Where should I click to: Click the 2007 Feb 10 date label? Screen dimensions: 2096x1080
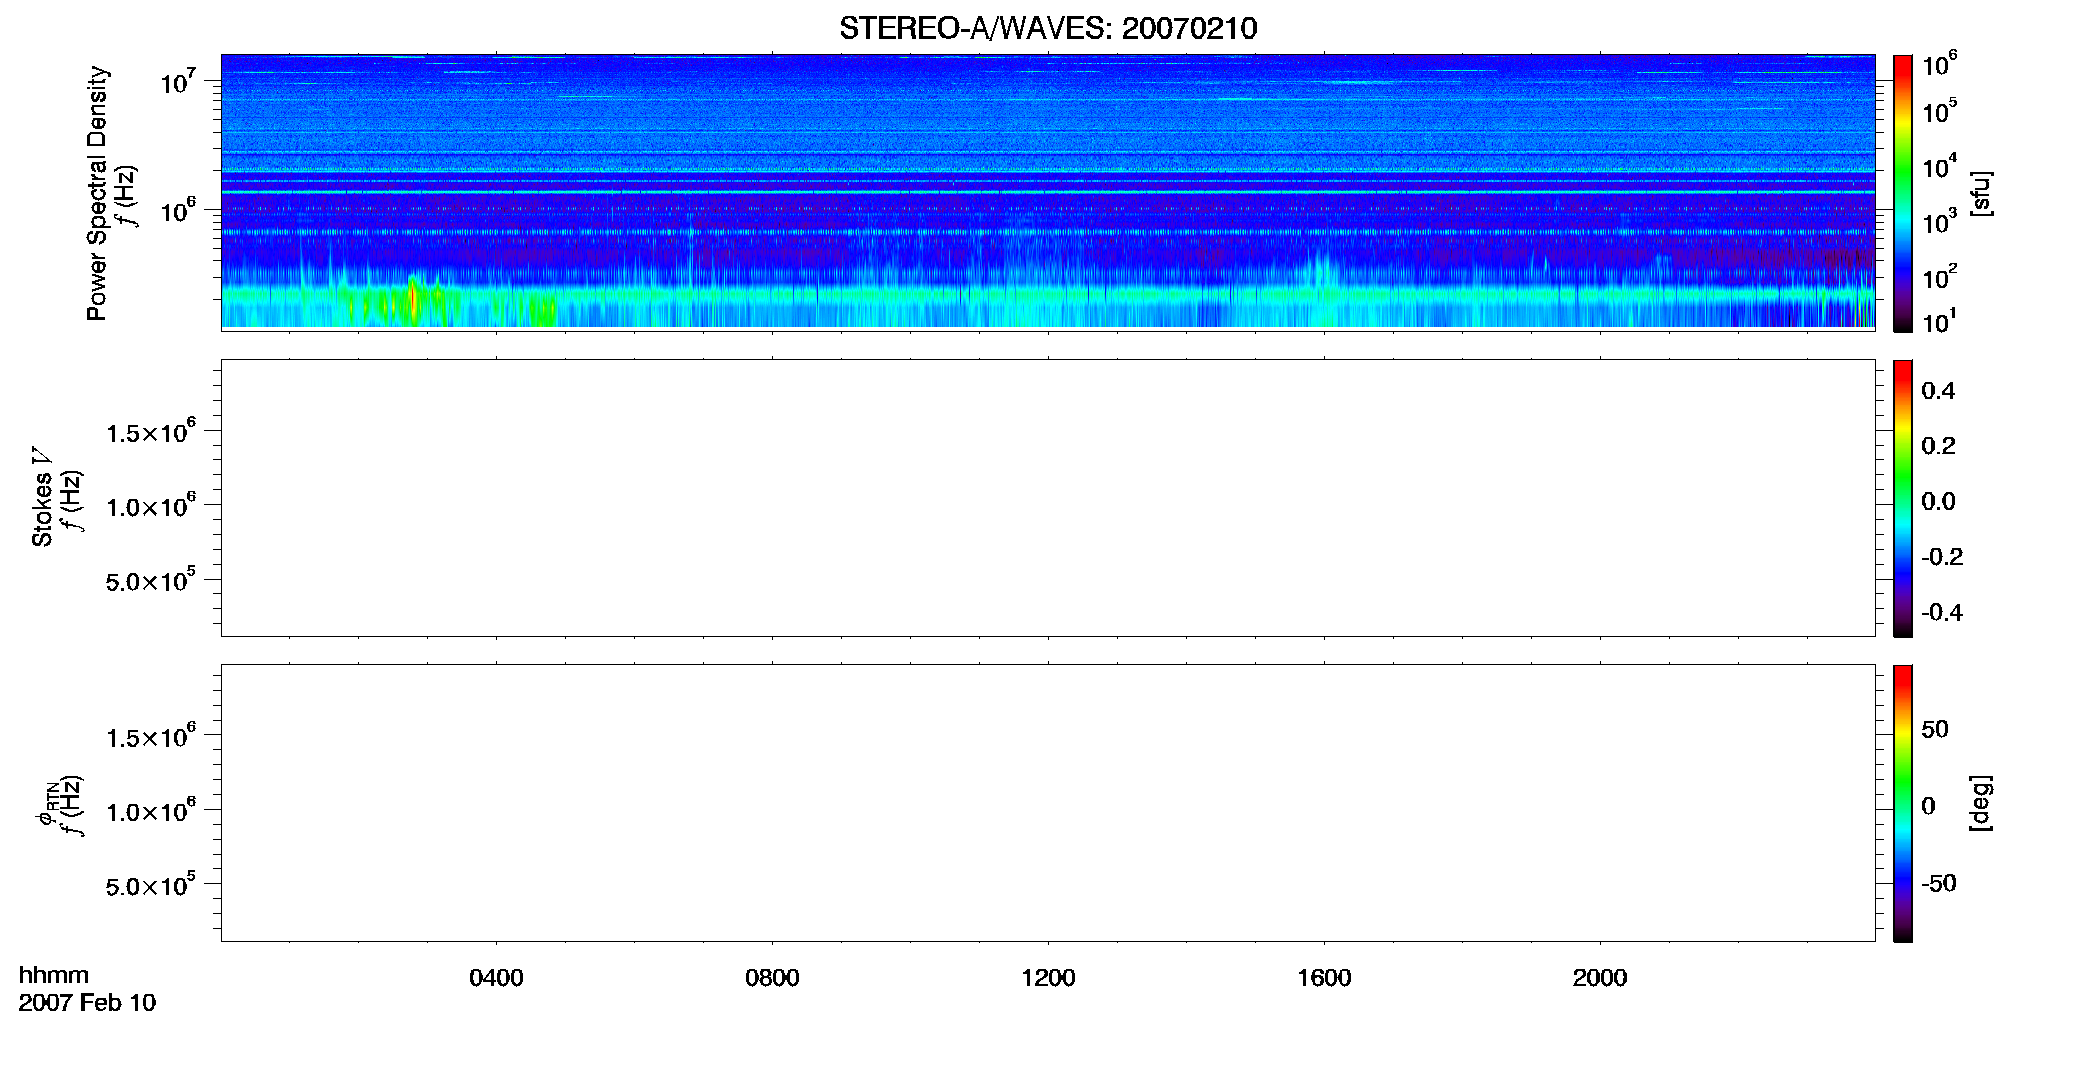[87, 1003]
